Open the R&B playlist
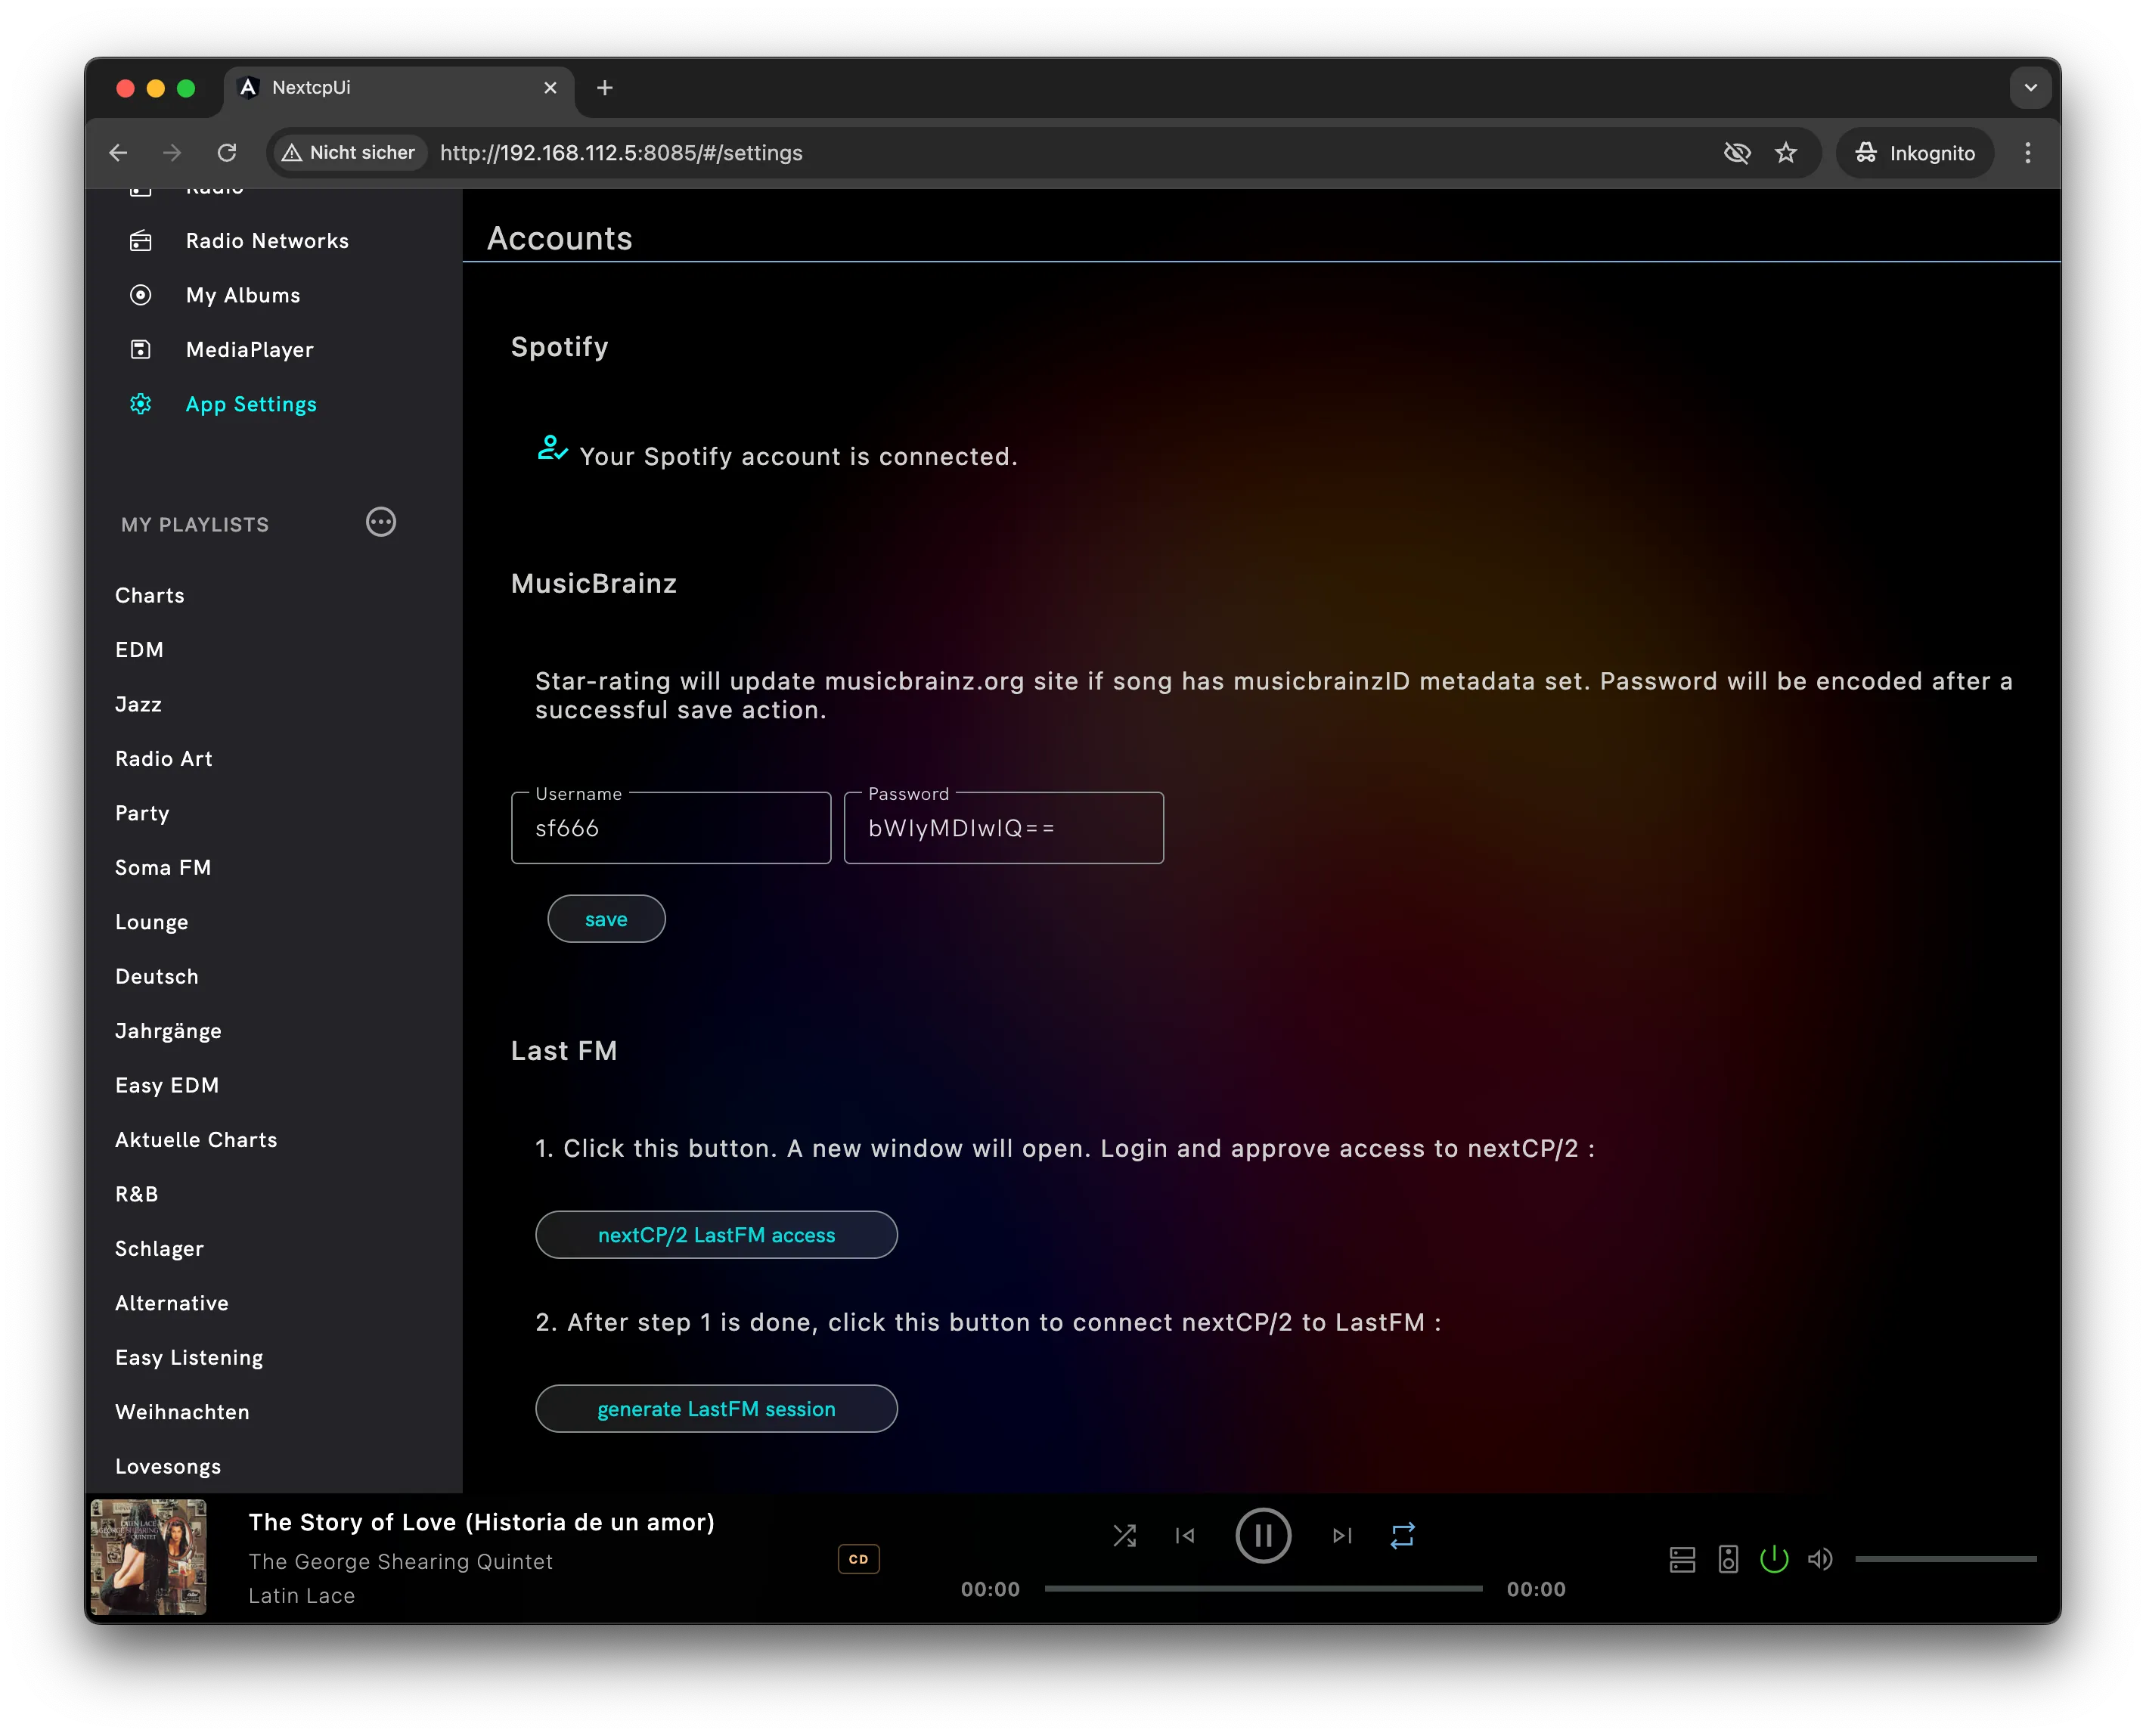The image size is (2146, 1736). (x=137, y=1195)
